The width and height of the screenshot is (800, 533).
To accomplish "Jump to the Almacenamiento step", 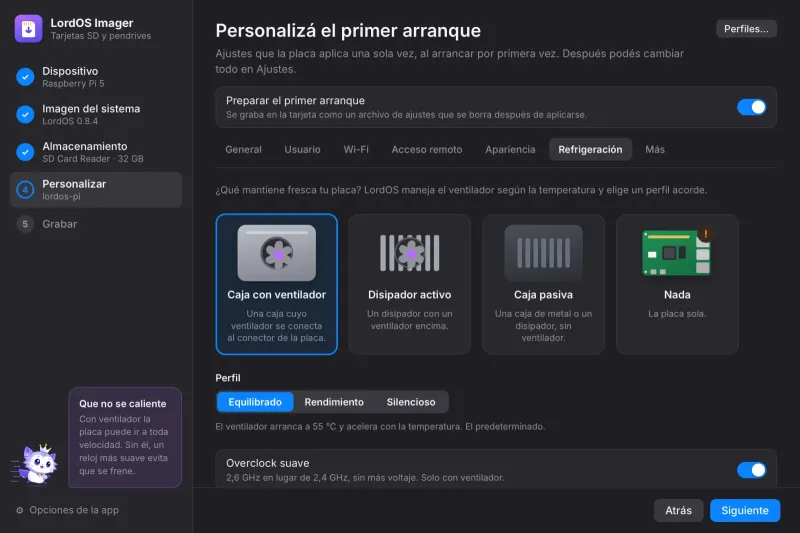I will (96, 152).
